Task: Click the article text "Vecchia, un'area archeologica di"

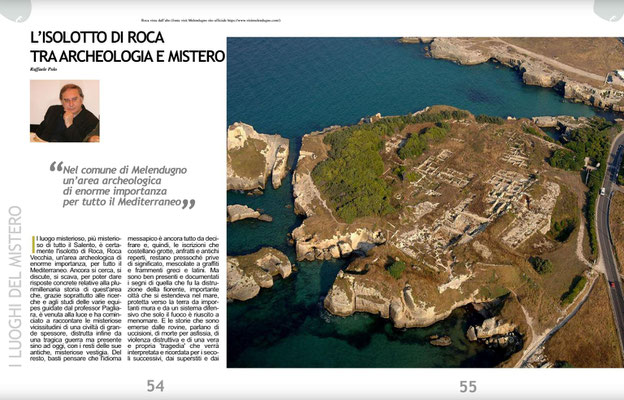Action: [76, 257]
